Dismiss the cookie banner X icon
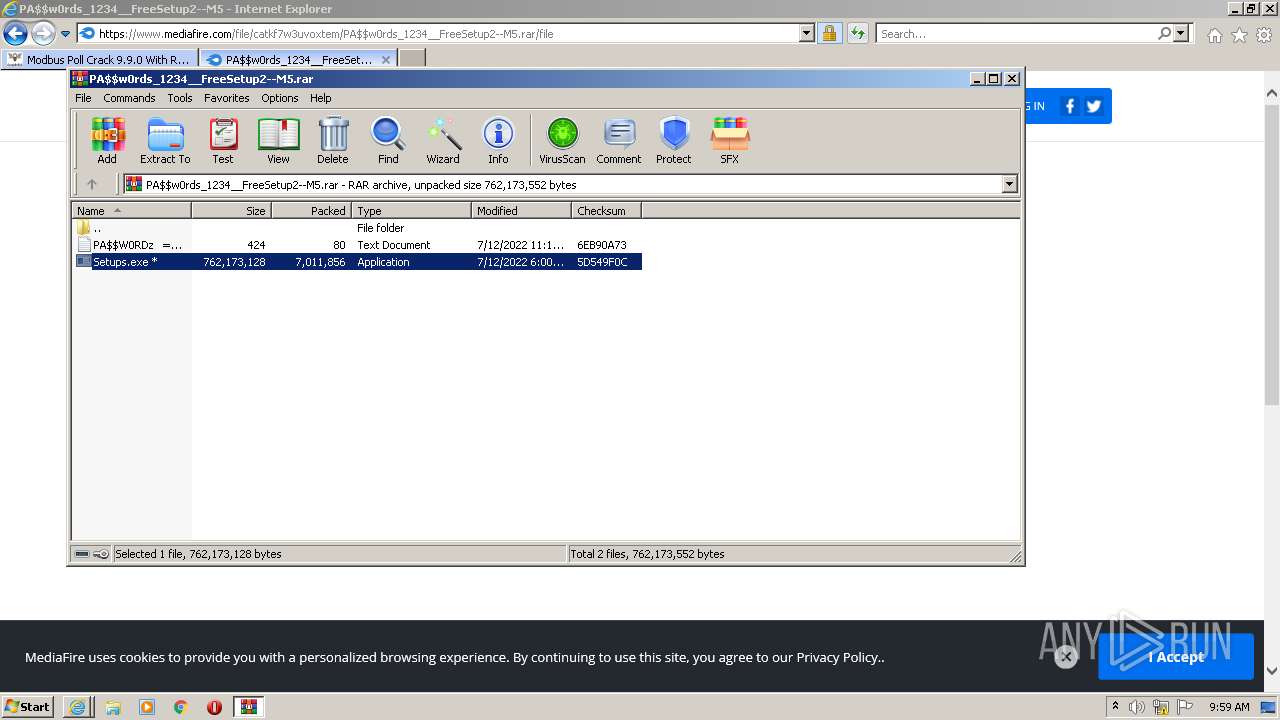The height and width of the screenshot is (720, 1280). [1066, 657]
